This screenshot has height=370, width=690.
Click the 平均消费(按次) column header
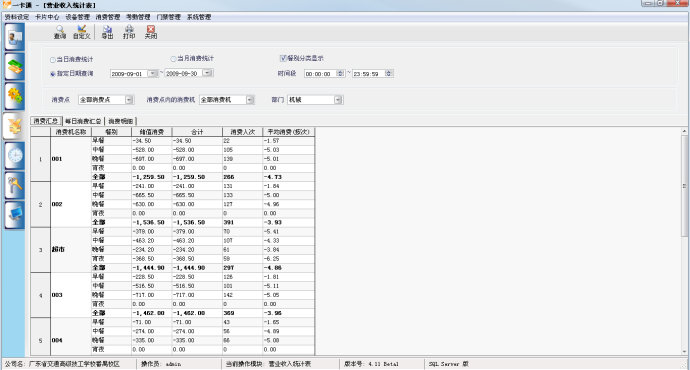tap(289, 132)
